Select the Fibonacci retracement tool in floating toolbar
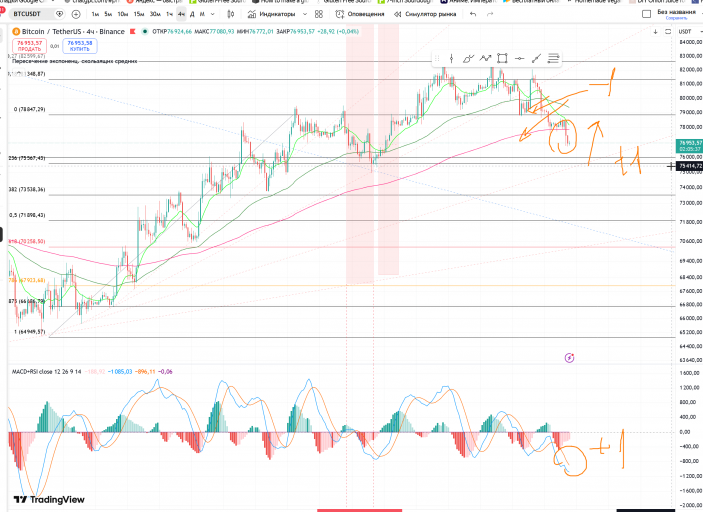703x512 pixels. point(553,58)
